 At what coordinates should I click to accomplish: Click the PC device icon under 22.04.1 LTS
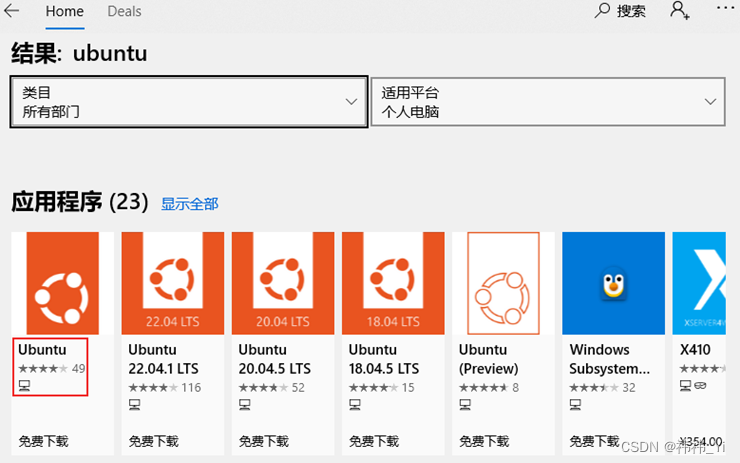click(135, 404)
